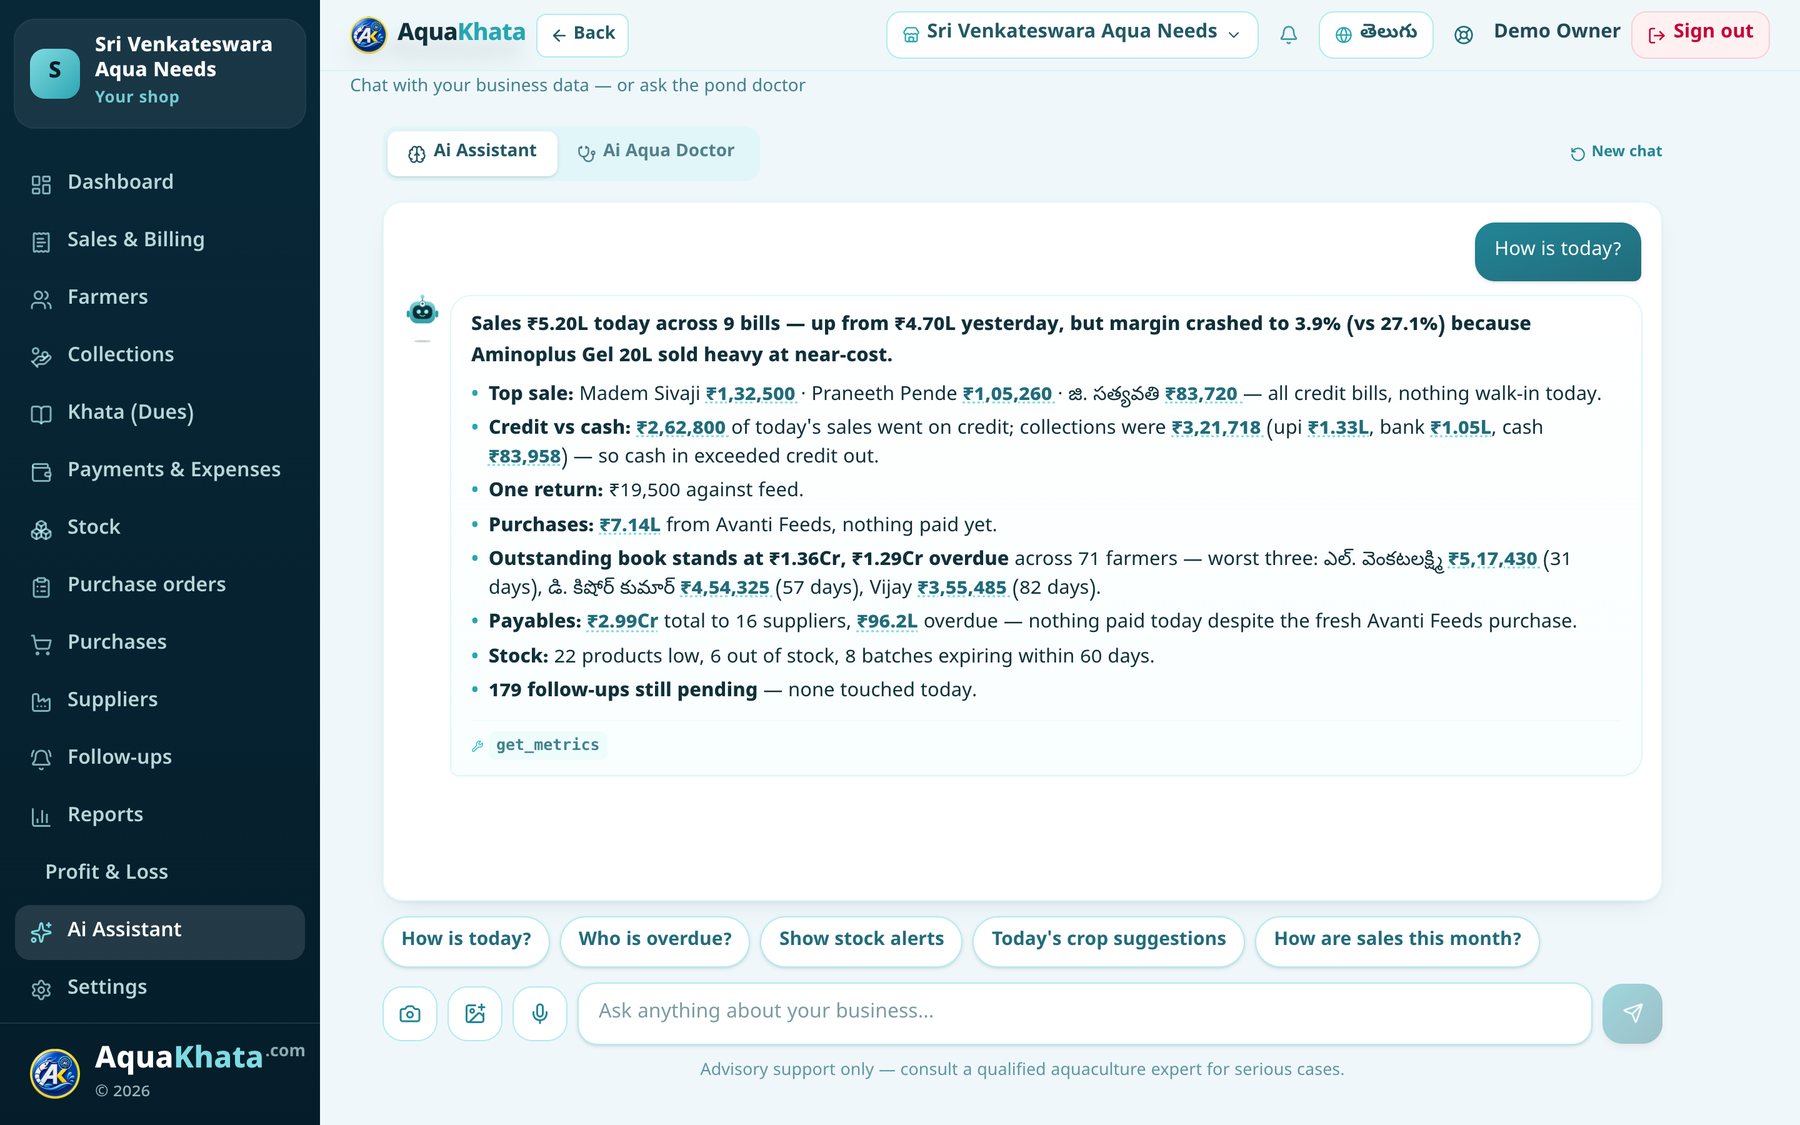Open Payments & Expenses
The width and height of the screenshot is (1800, 1125).
click(160, 470)
